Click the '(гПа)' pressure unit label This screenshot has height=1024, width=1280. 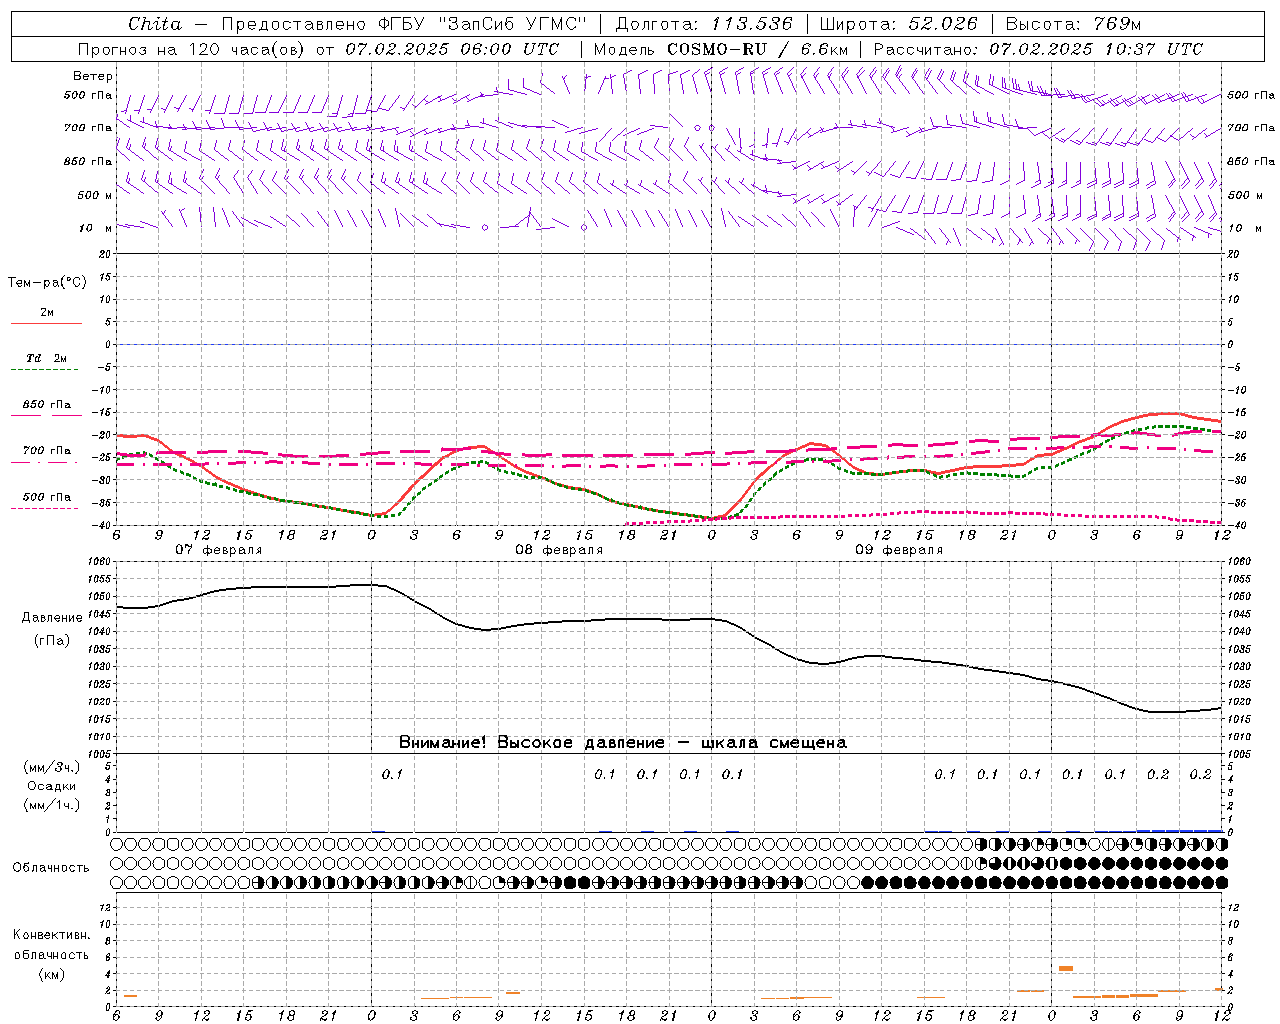pyautogui.click(x=52, y=640)
